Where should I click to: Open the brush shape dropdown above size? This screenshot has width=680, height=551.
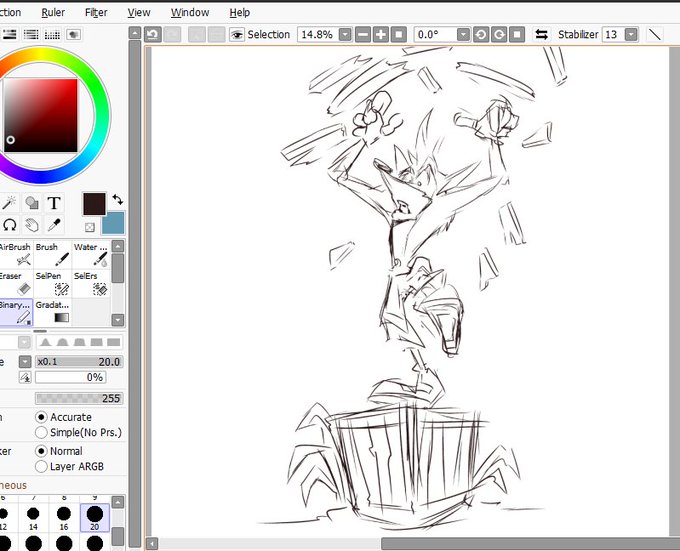click(25, 342)
